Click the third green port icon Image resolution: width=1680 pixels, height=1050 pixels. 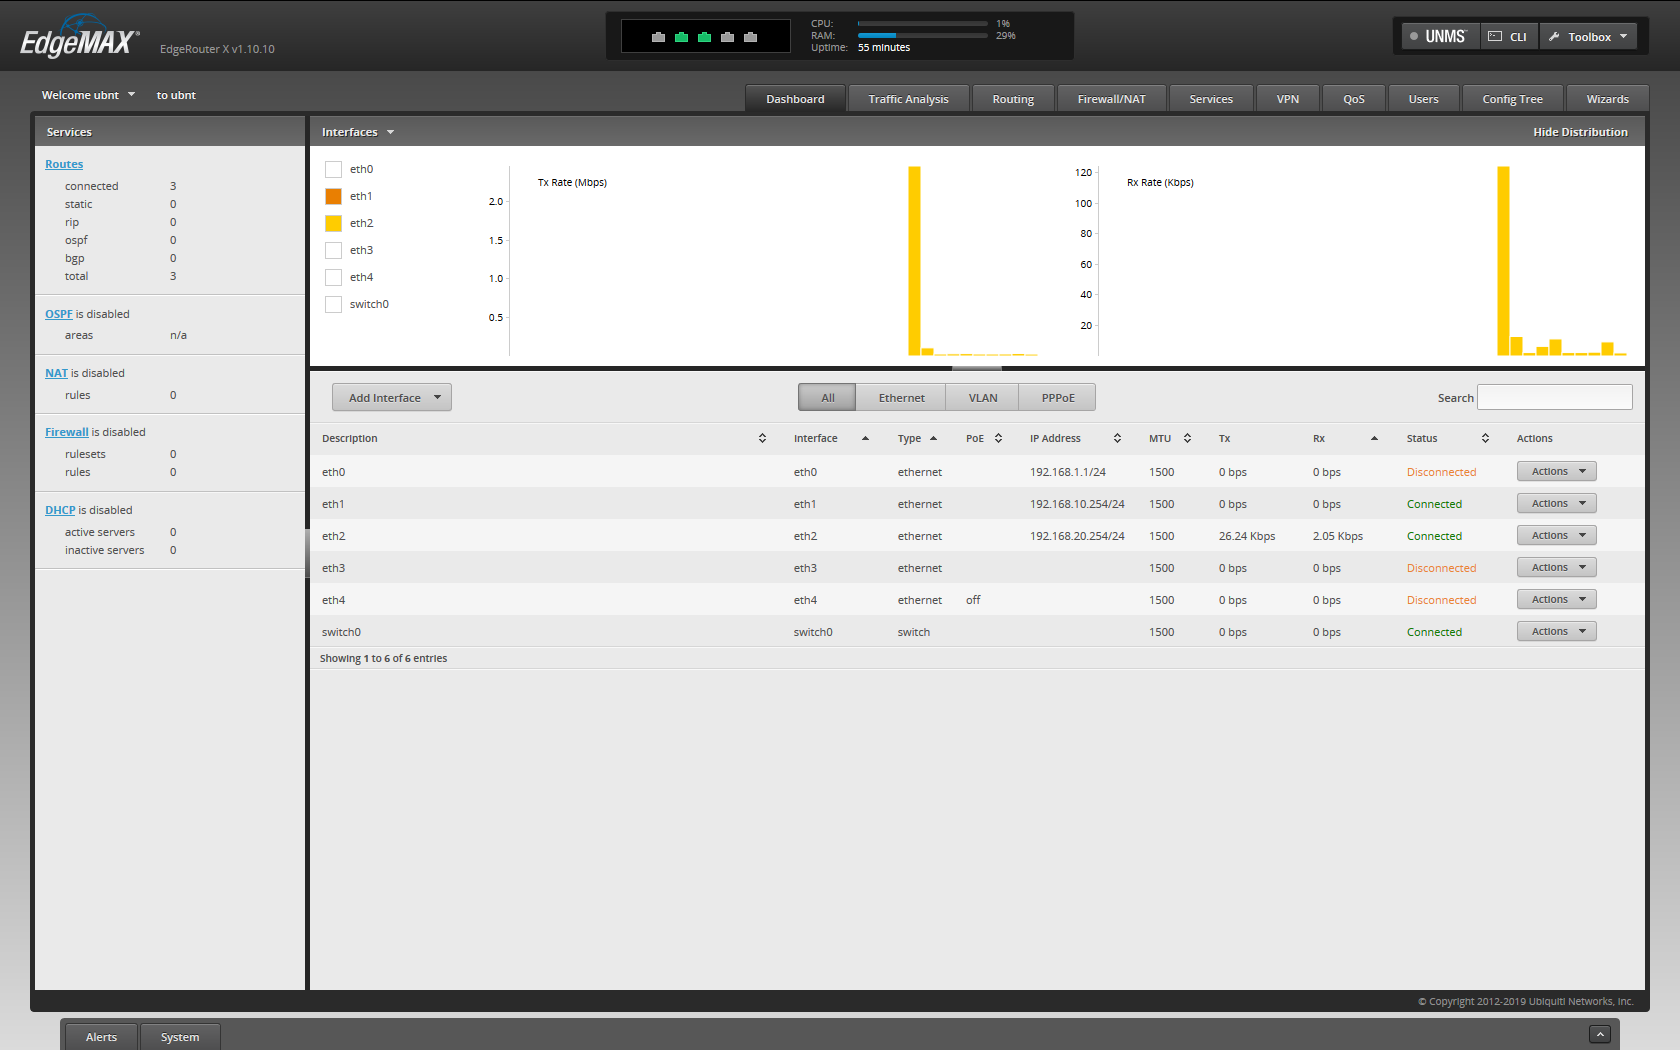[704, 37]
